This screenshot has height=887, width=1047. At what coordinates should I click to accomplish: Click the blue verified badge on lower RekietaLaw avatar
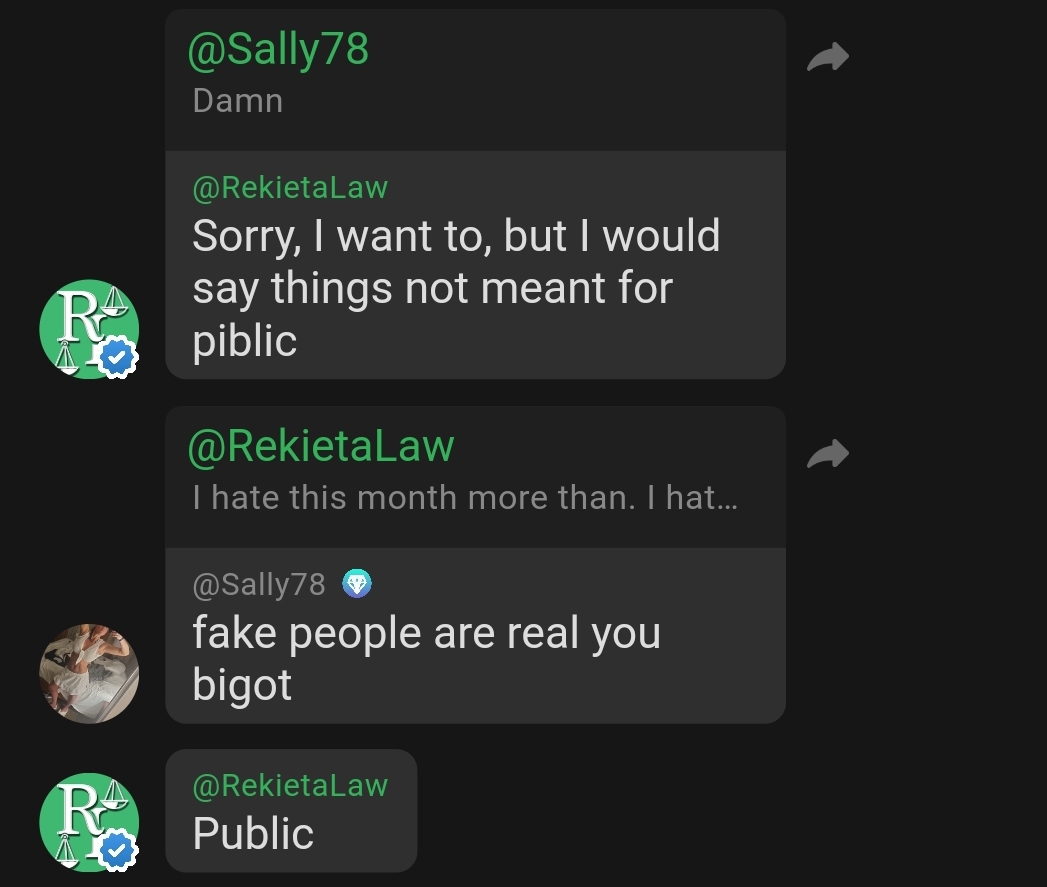click(118, 851)
